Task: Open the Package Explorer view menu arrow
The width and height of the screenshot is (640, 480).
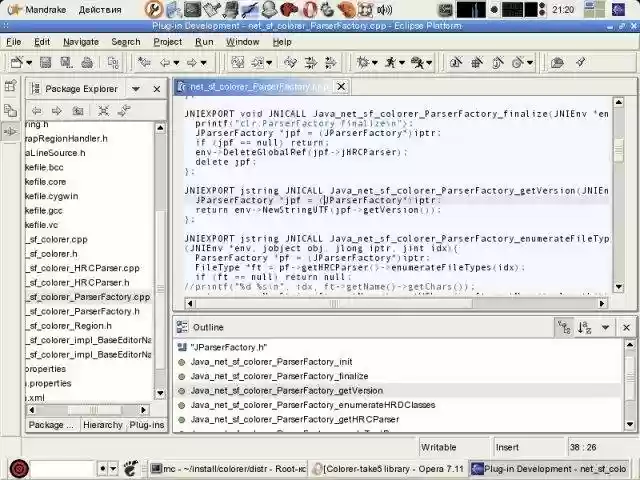Action: pyautogui.click(x=136, y=89)
